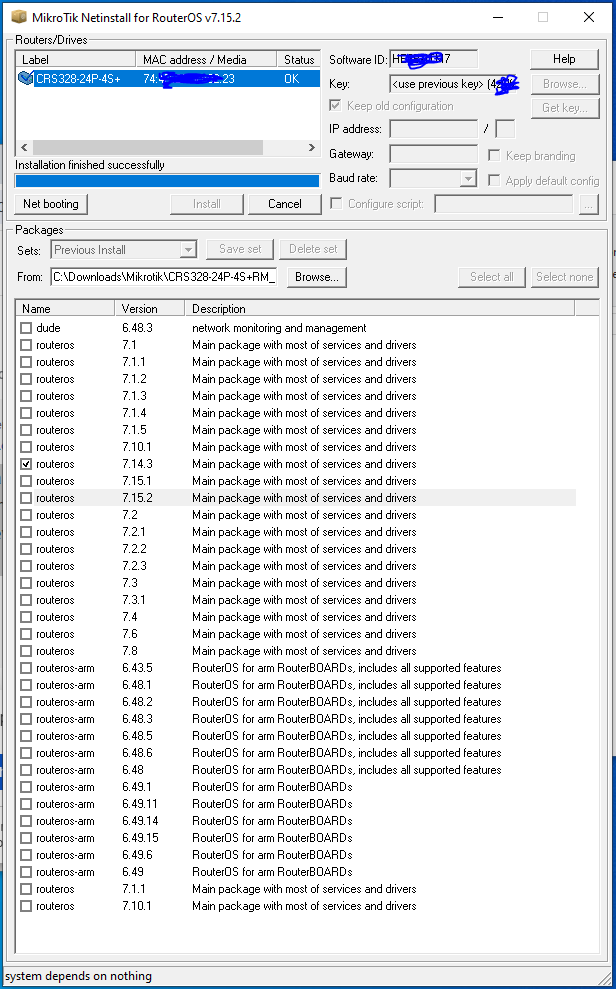Select the CRS328-24P-4S+ router device icon
The height and width of the screenshot is (989, 616).
pyautogui.click(x=25, y=79)
